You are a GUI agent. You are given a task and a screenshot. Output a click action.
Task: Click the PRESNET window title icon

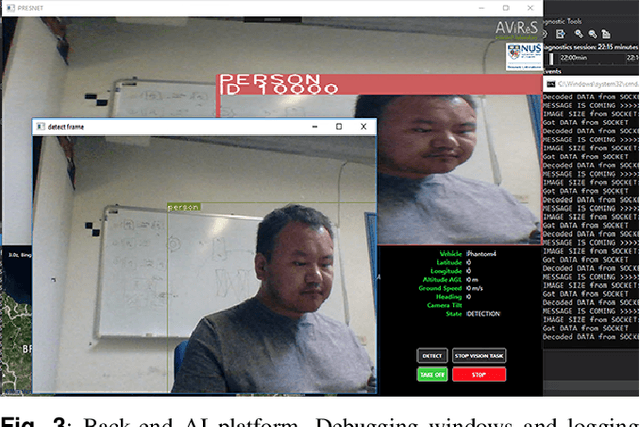9,7
